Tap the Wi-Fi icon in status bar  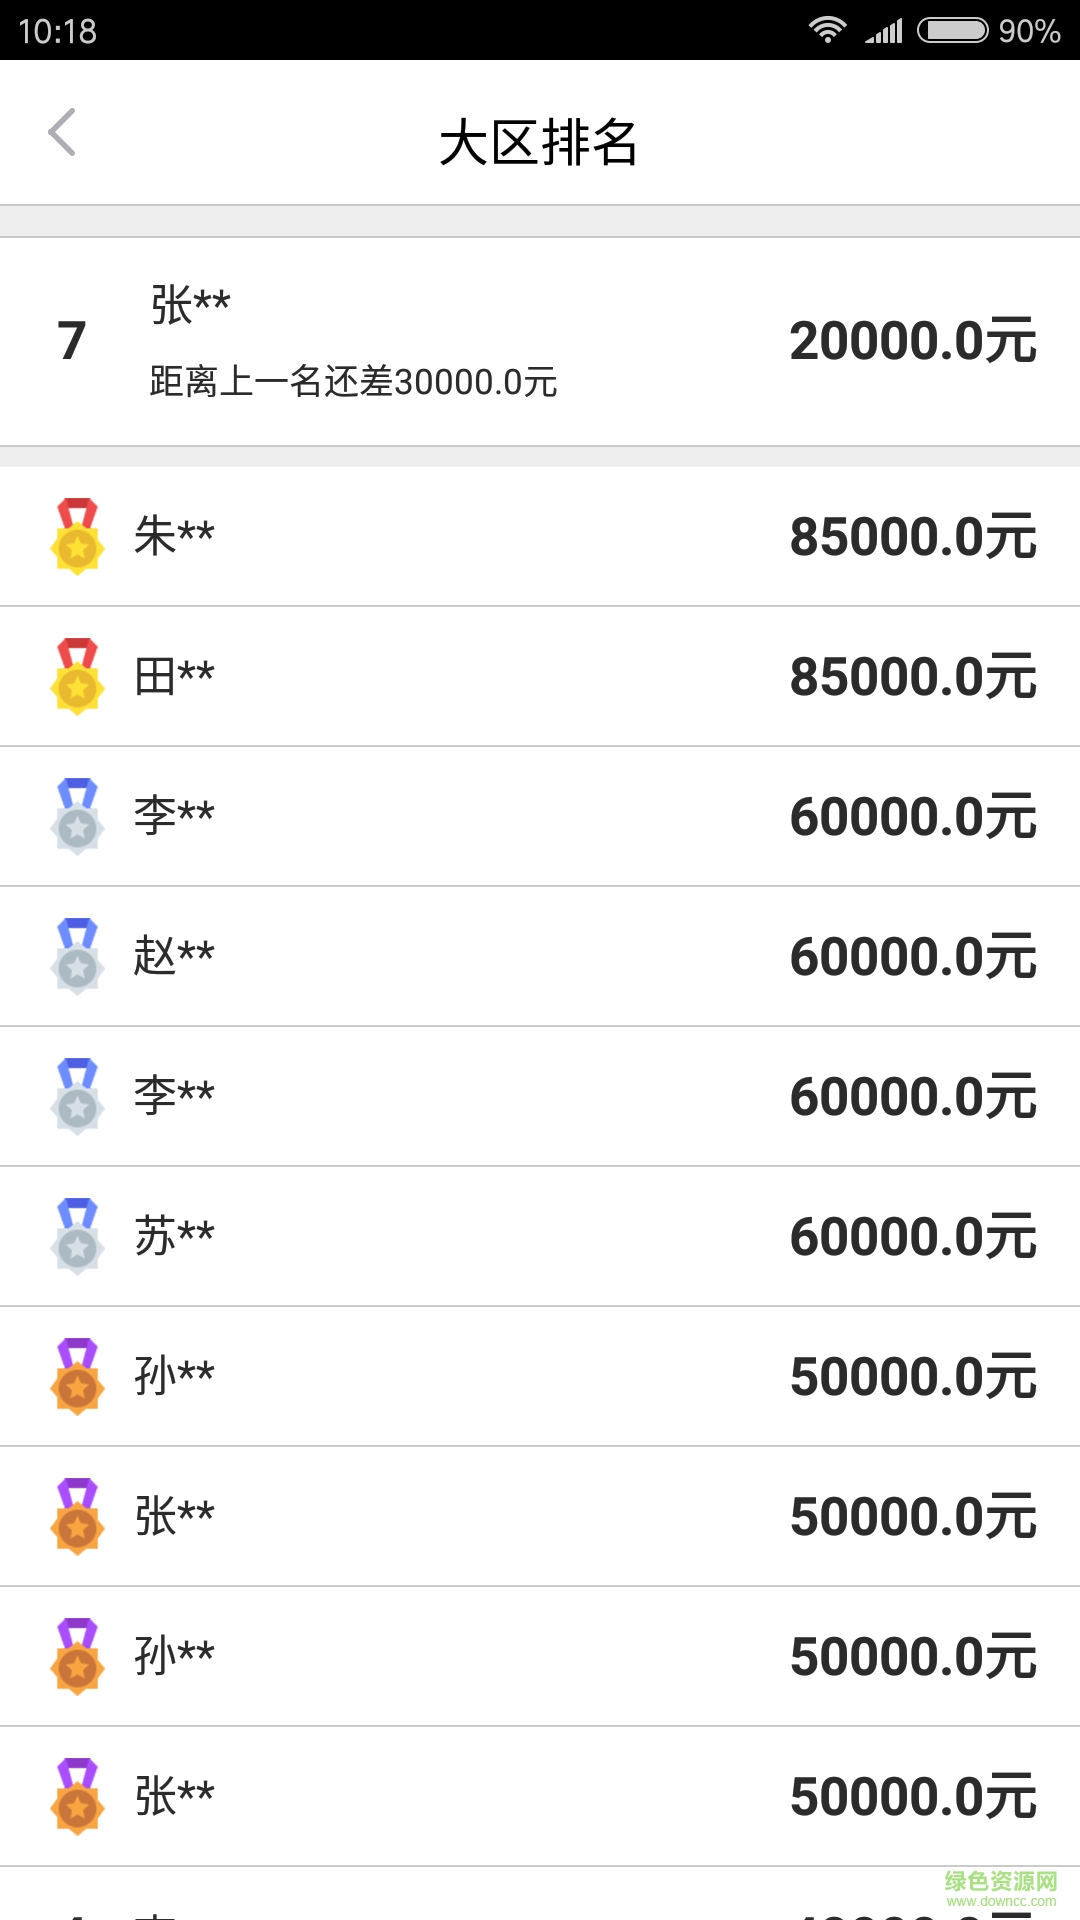point(827,31)
